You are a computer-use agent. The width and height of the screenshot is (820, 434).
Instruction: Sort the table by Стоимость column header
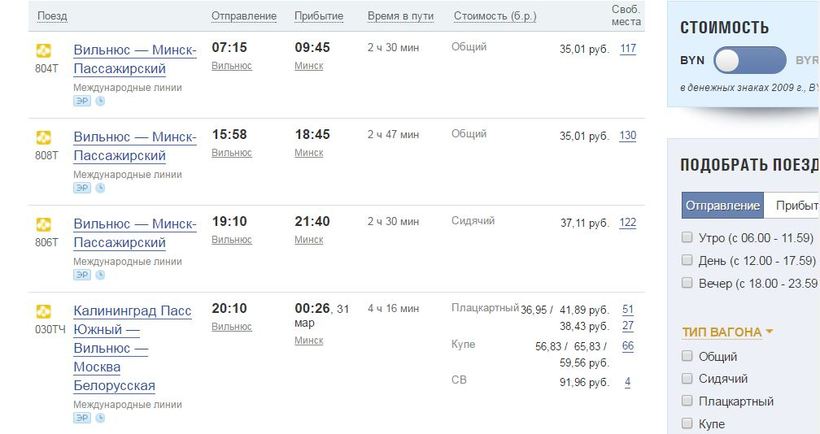[x=494, y=16]
